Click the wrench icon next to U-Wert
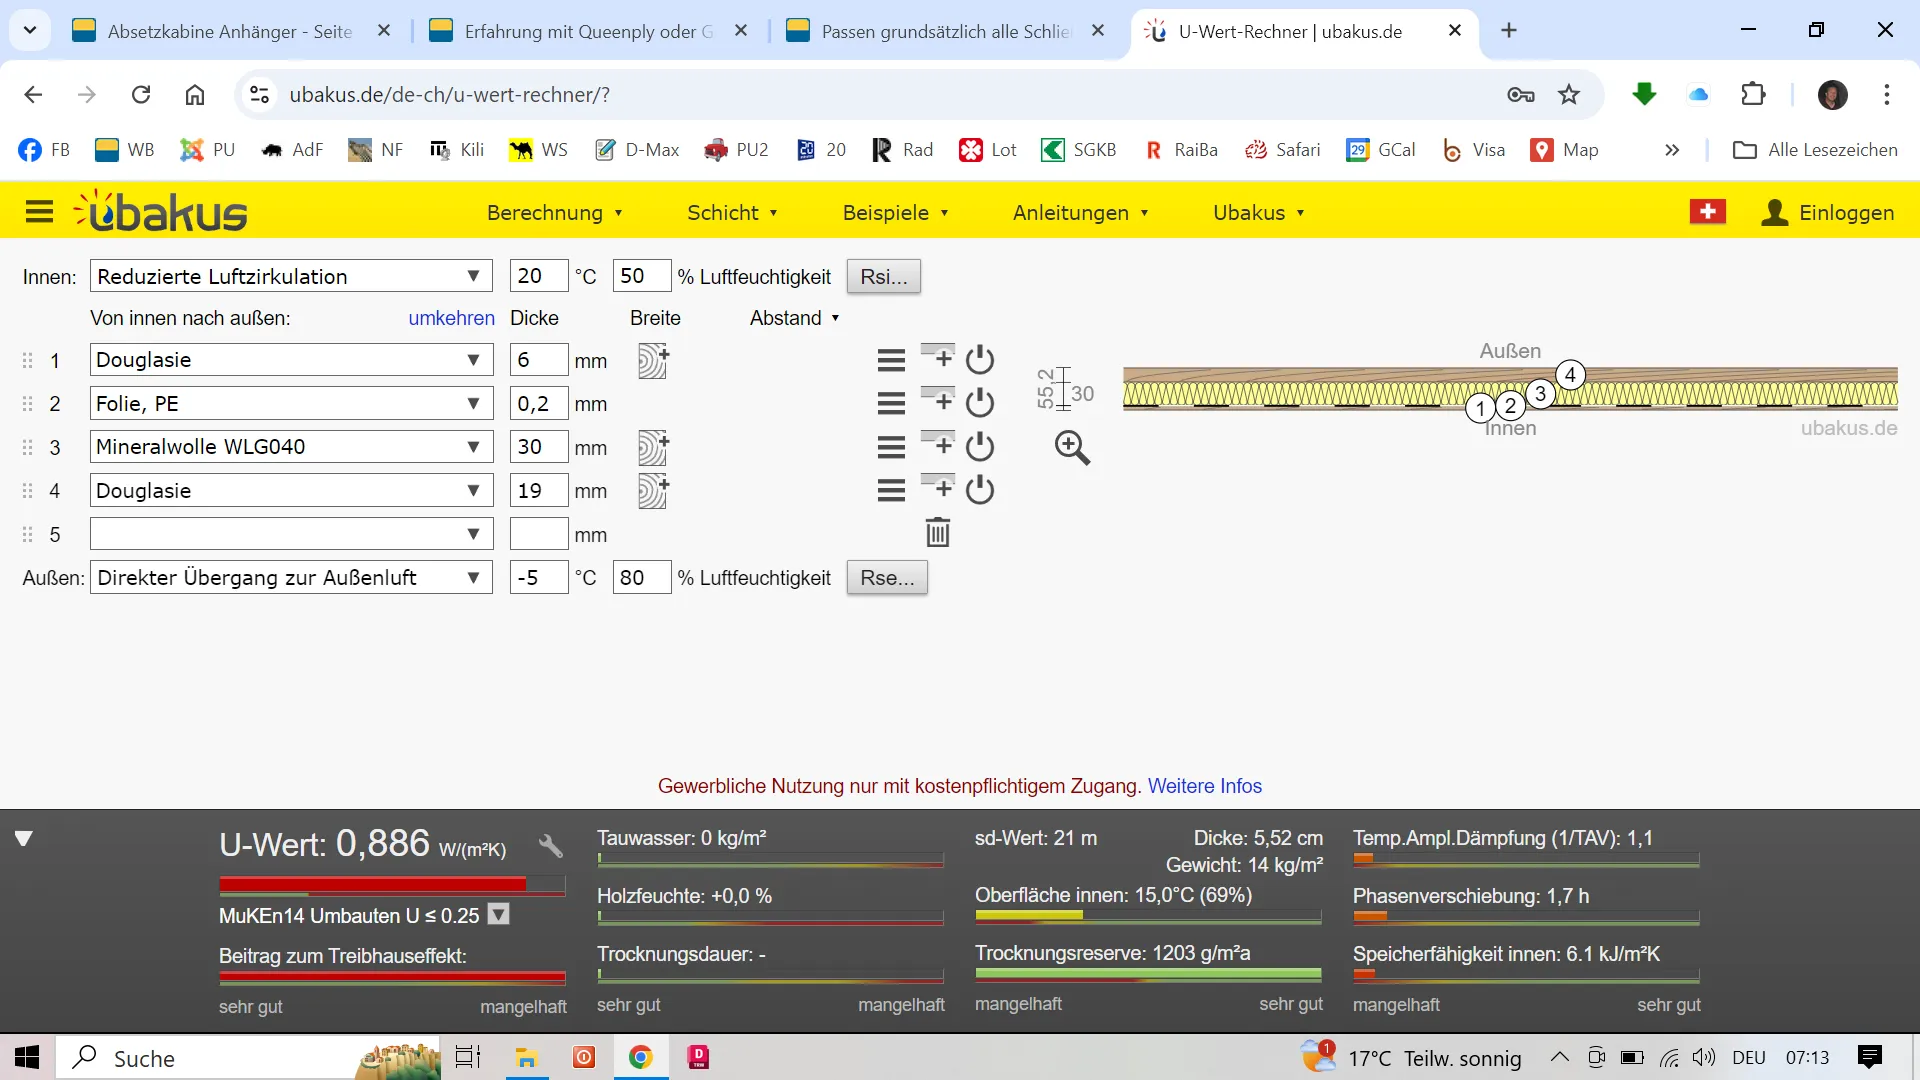Image resolution: width=1920 pixels, height=1080 pixels. 551,846
